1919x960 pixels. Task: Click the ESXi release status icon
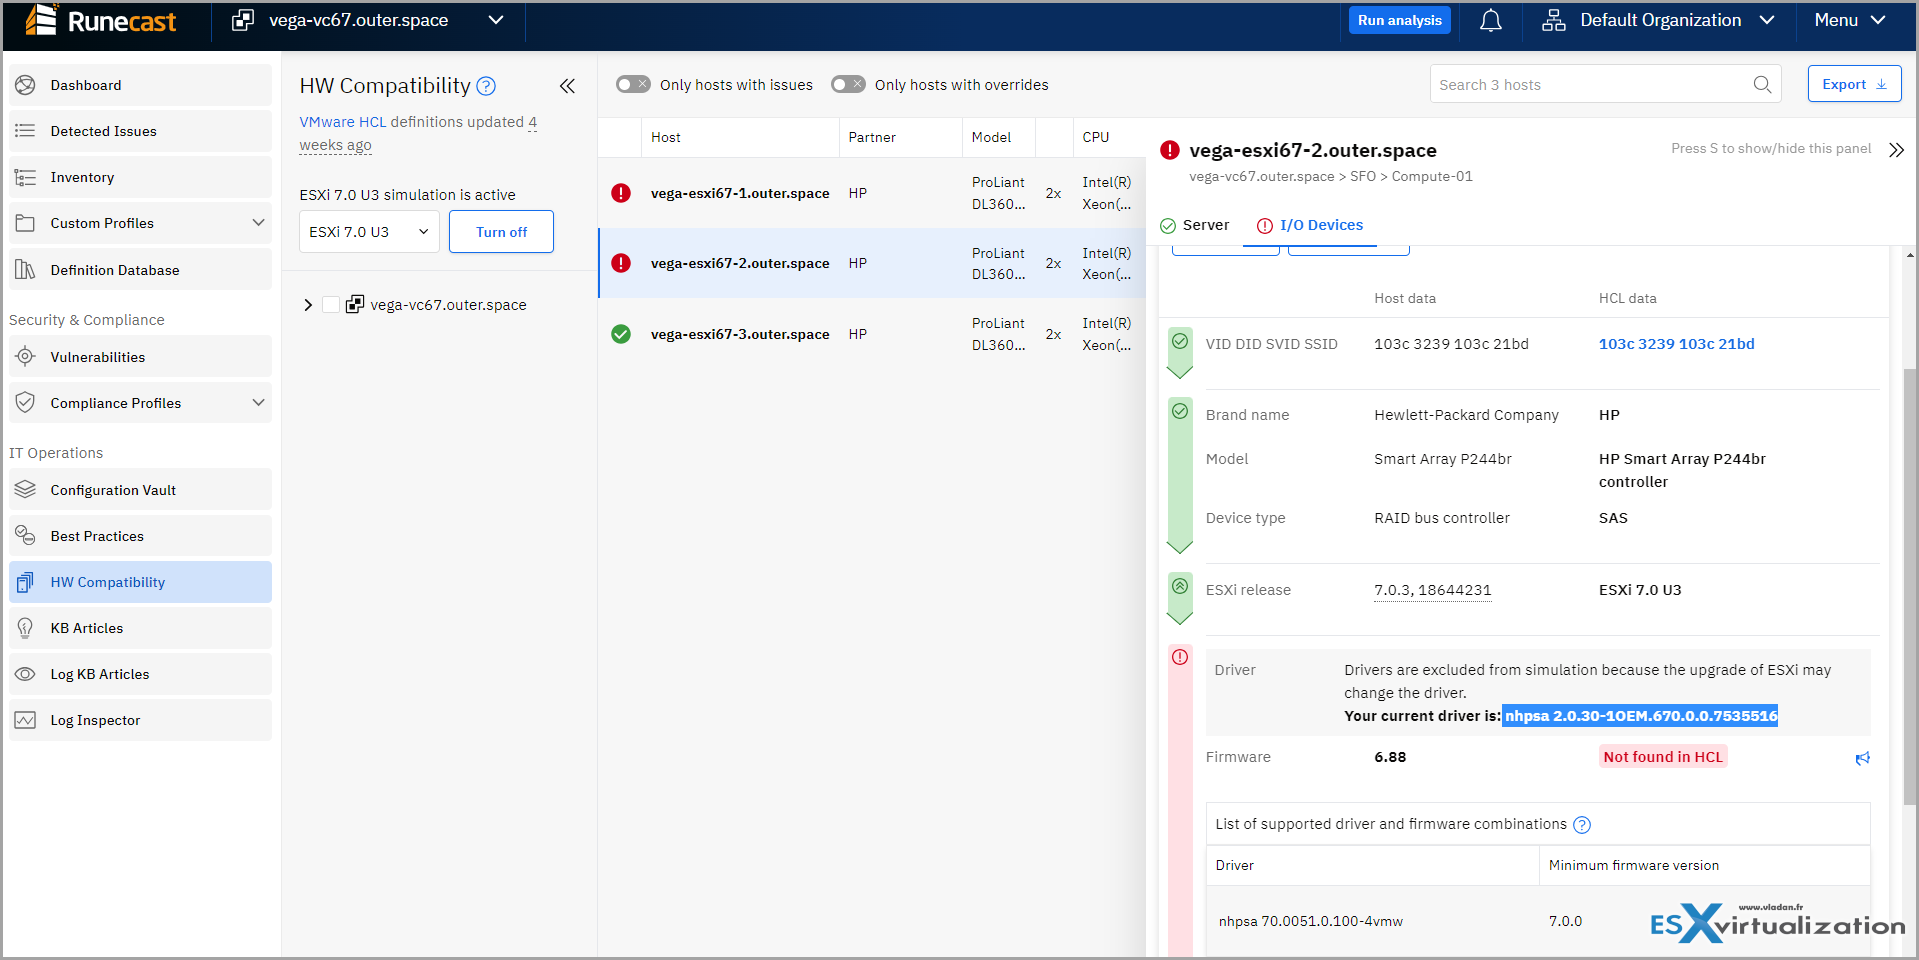(1180, 586)
